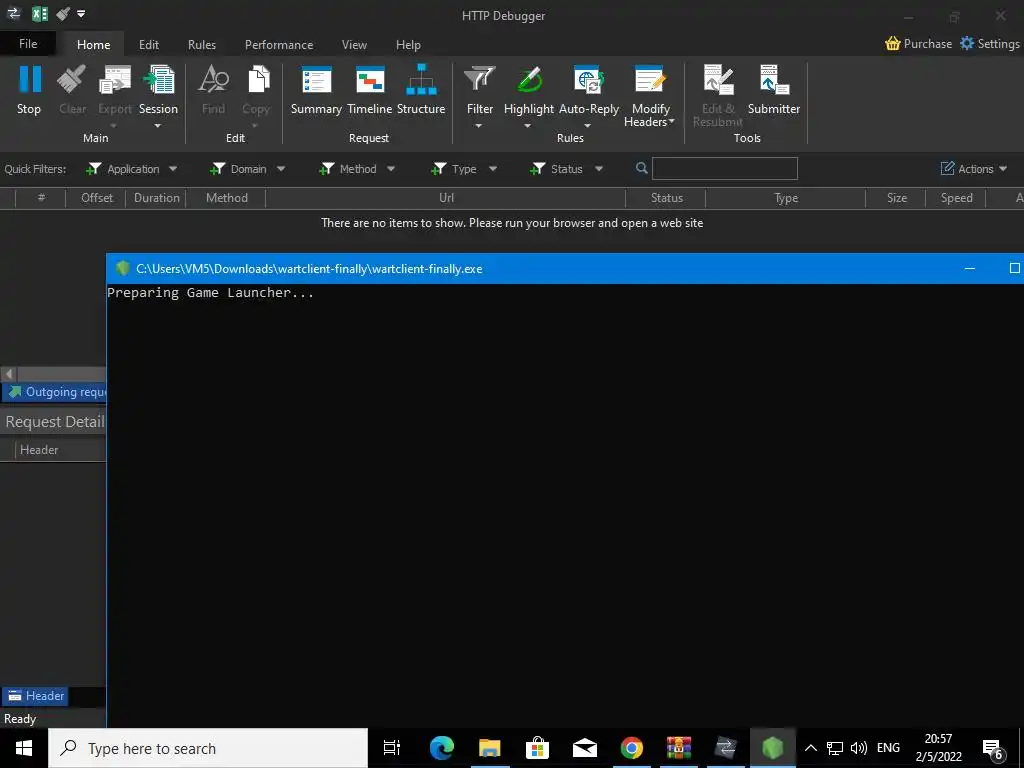Open the quick access toolbar customize arrow
The image size is (1024, 768).
pyautogui.click(x=81, y=14)
